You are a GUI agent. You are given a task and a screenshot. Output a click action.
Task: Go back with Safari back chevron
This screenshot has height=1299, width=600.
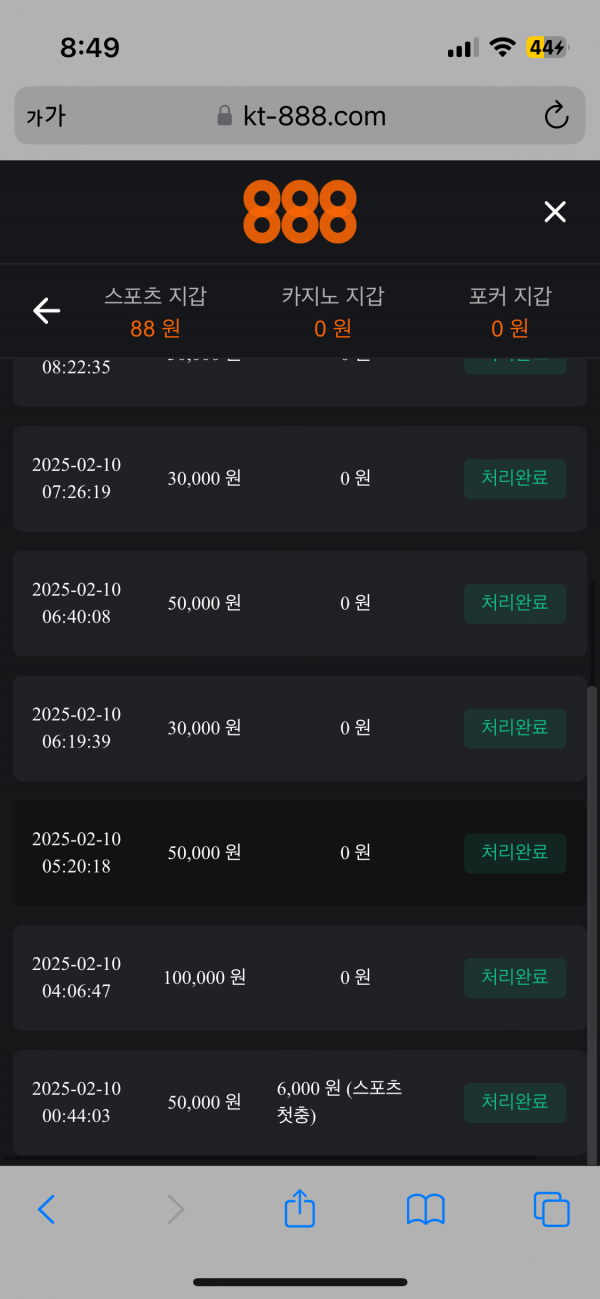coord(46,1209)
